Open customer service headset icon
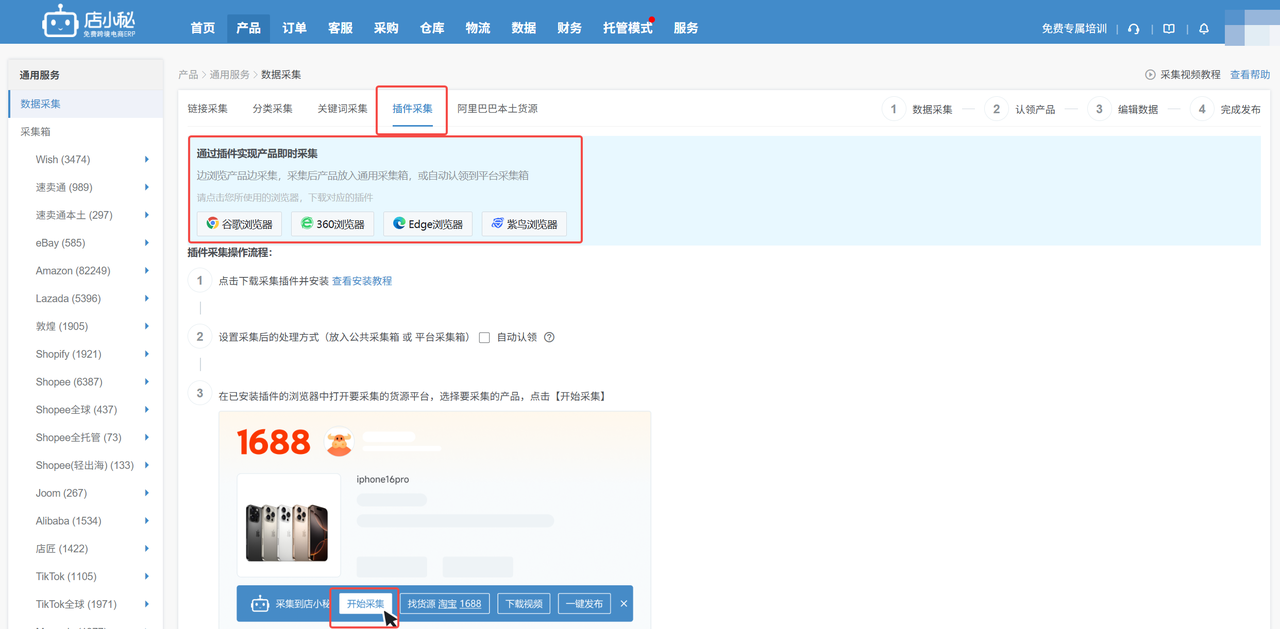 click(1133, 29)
